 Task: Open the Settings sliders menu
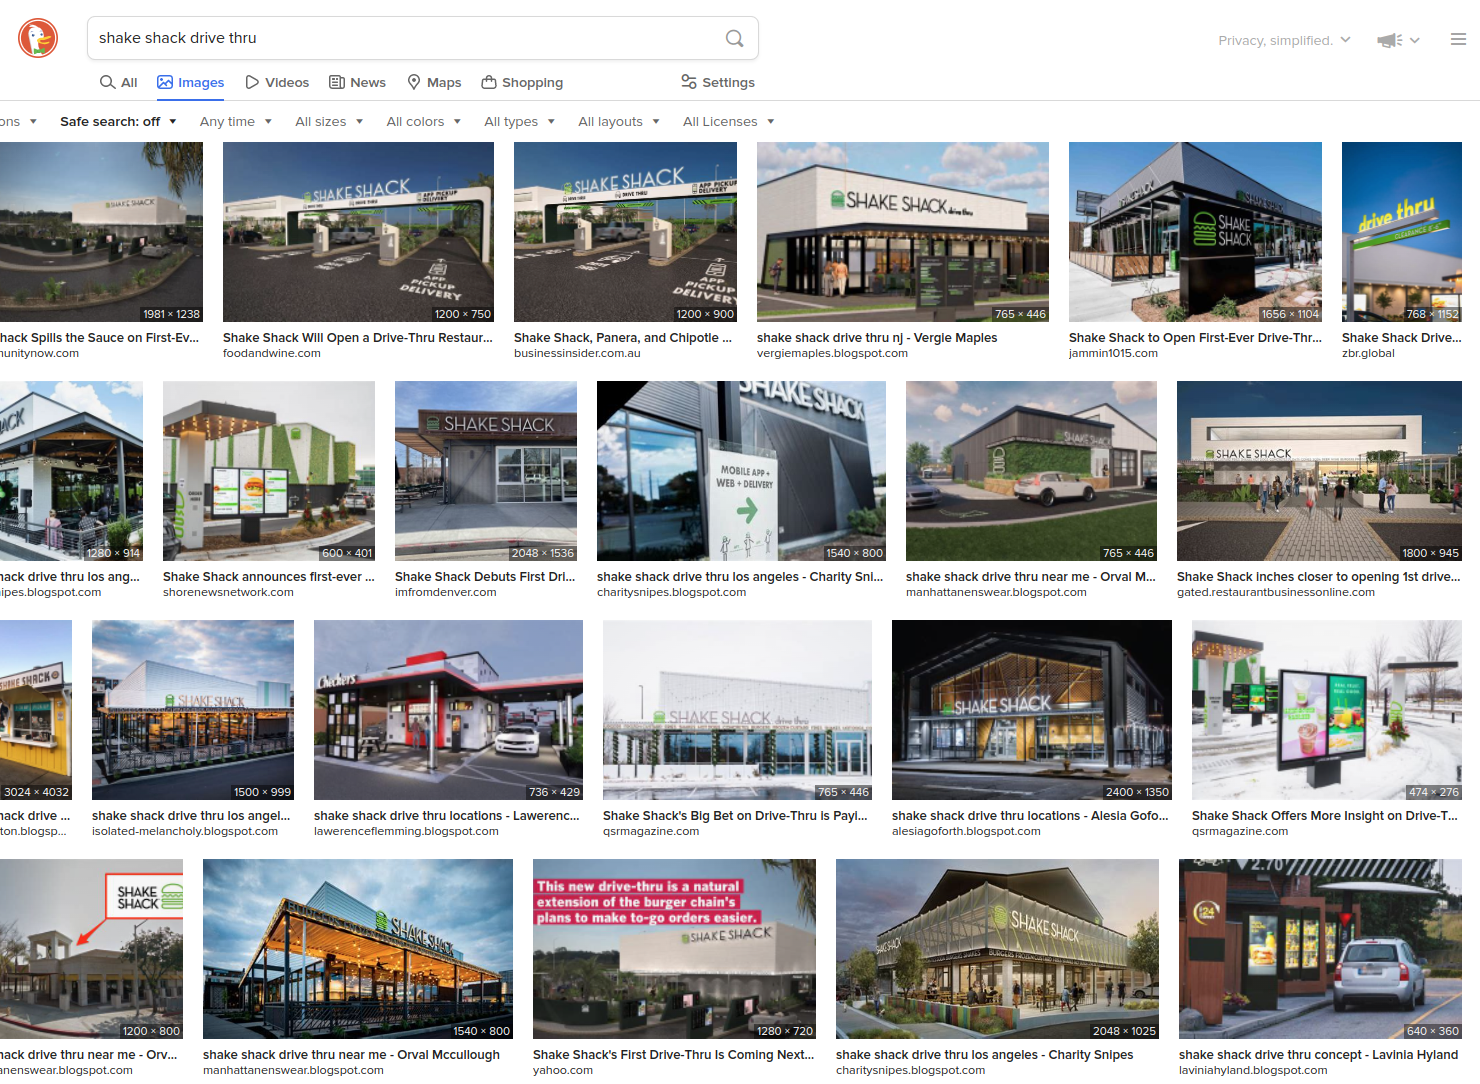(x=718, y=83)
